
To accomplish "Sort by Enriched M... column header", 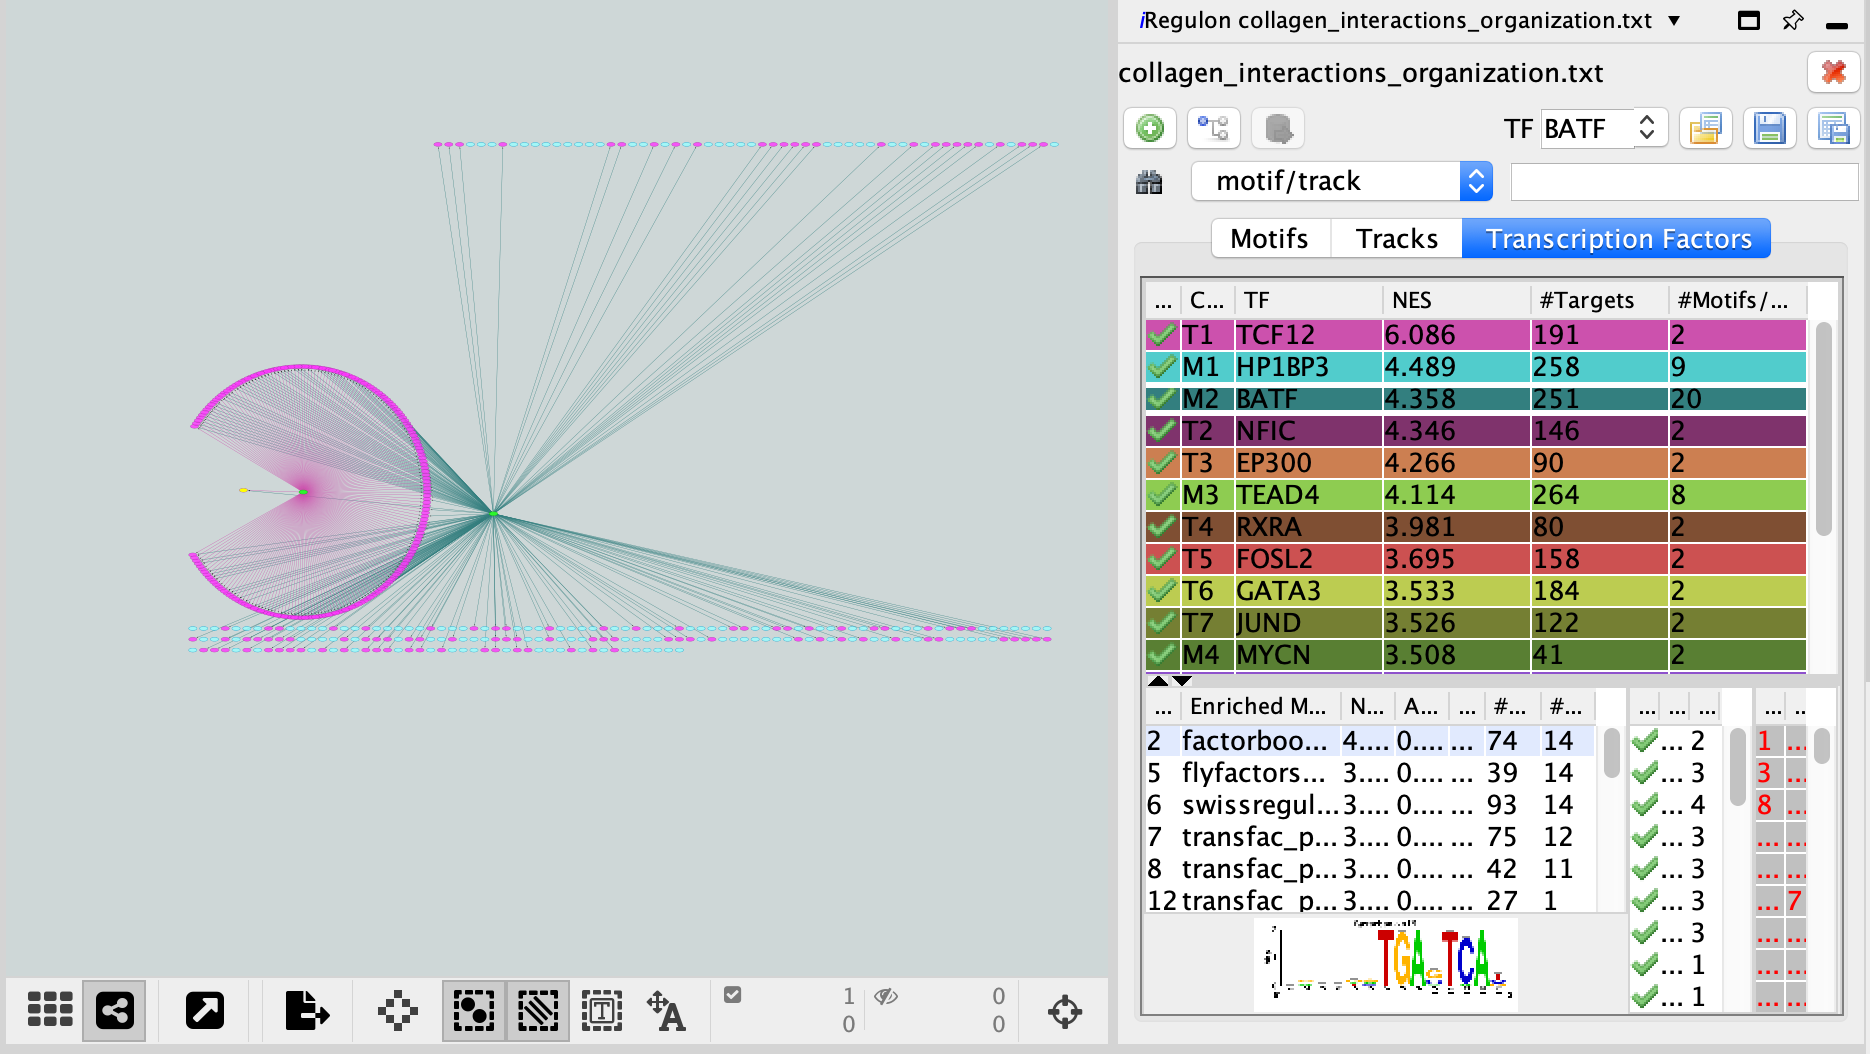I will coord(1259,706).
